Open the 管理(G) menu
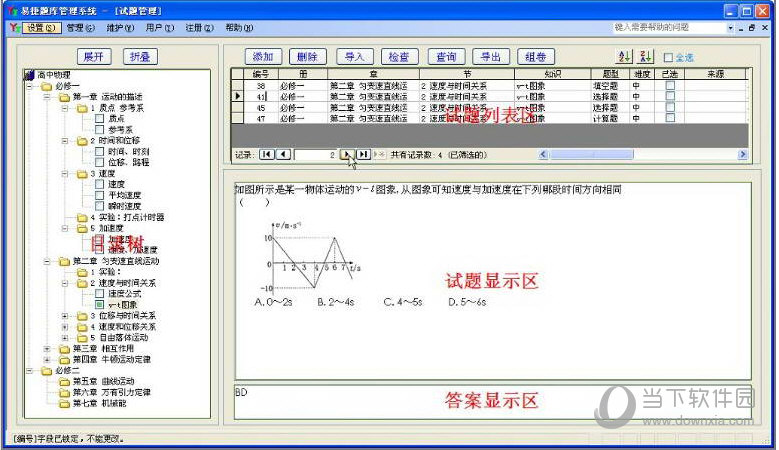The height and width of the screenshot is (450, 779). pos(80,28)
